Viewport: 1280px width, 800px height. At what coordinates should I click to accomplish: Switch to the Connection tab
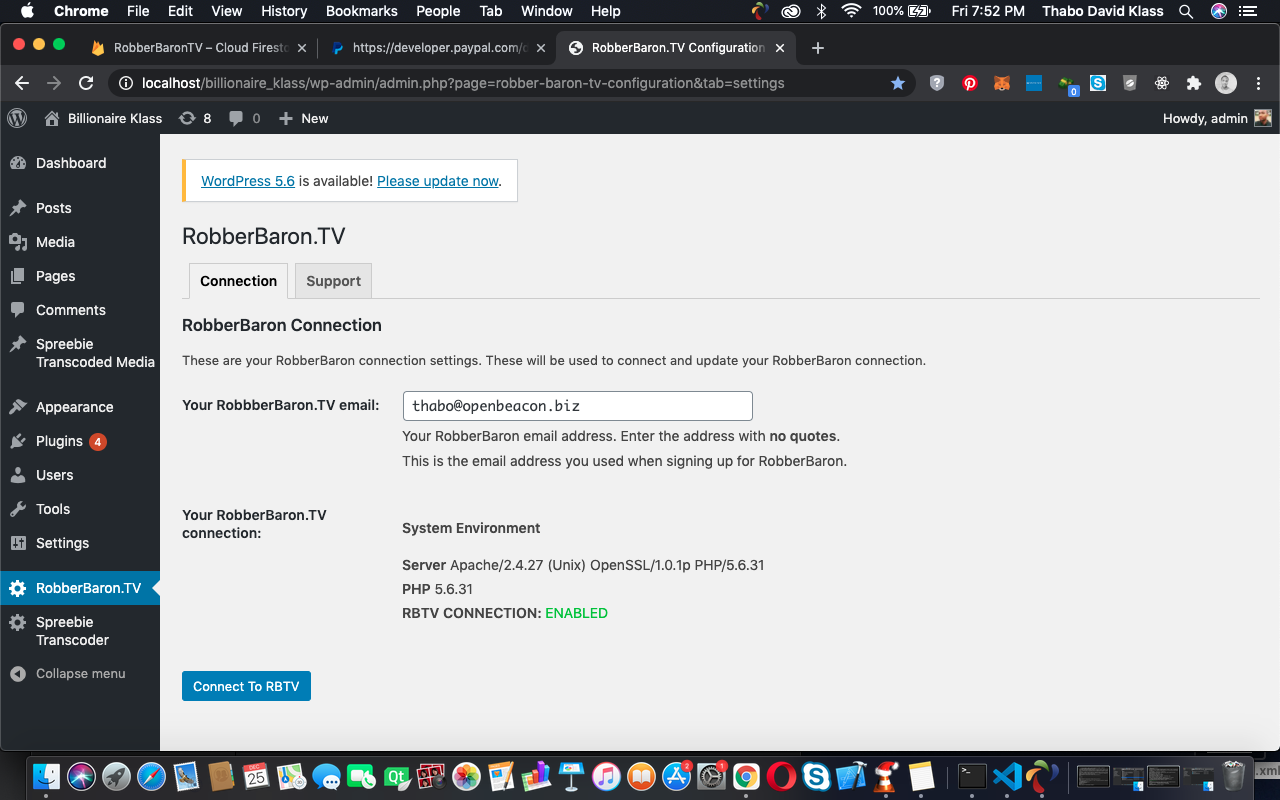point(238,281)
